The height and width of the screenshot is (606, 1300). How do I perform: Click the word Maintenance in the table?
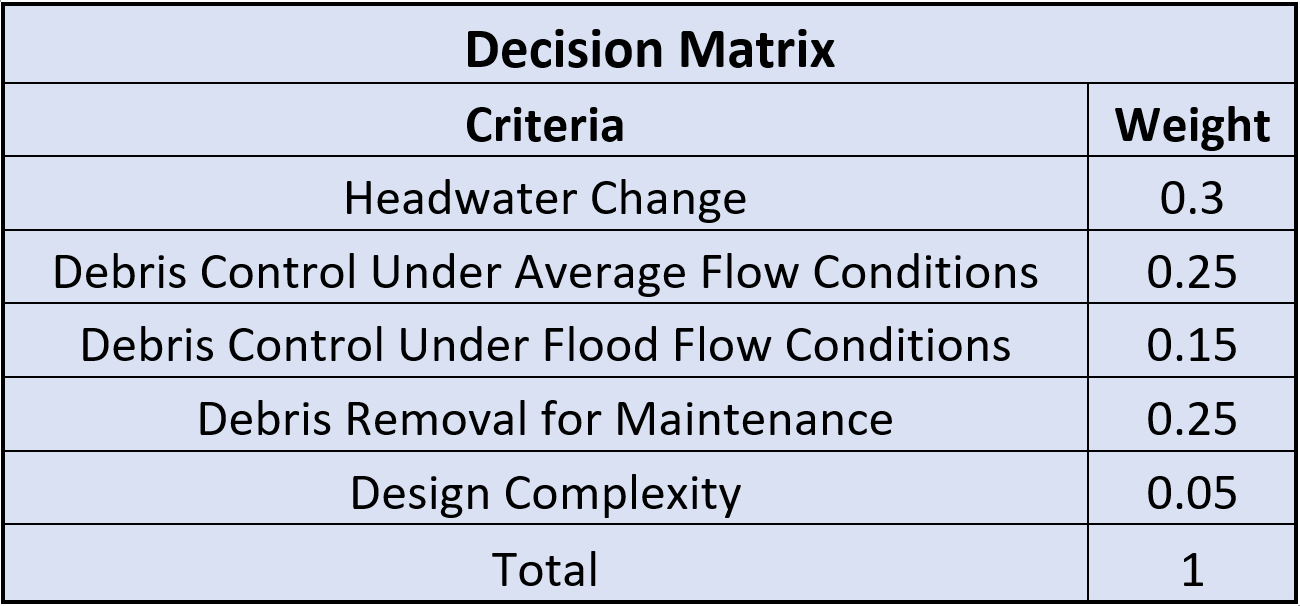(754, 418)
